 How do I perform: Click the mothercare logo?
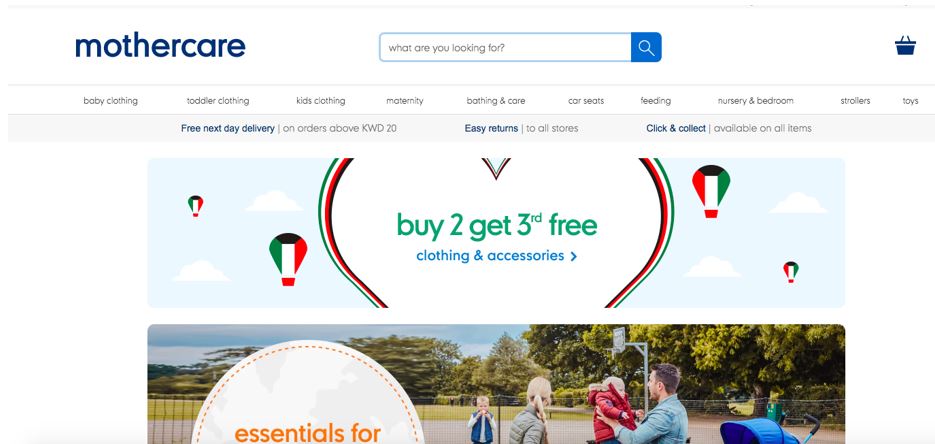(x=160, y=46)
